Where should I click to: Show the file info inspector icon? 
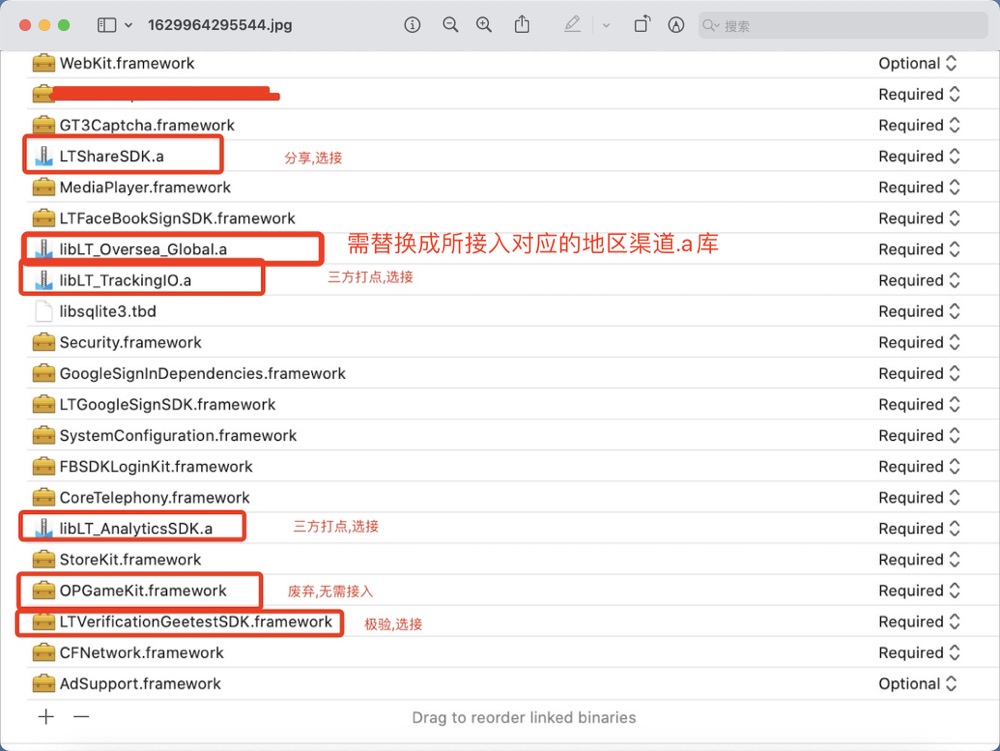(x=412, y=25)
